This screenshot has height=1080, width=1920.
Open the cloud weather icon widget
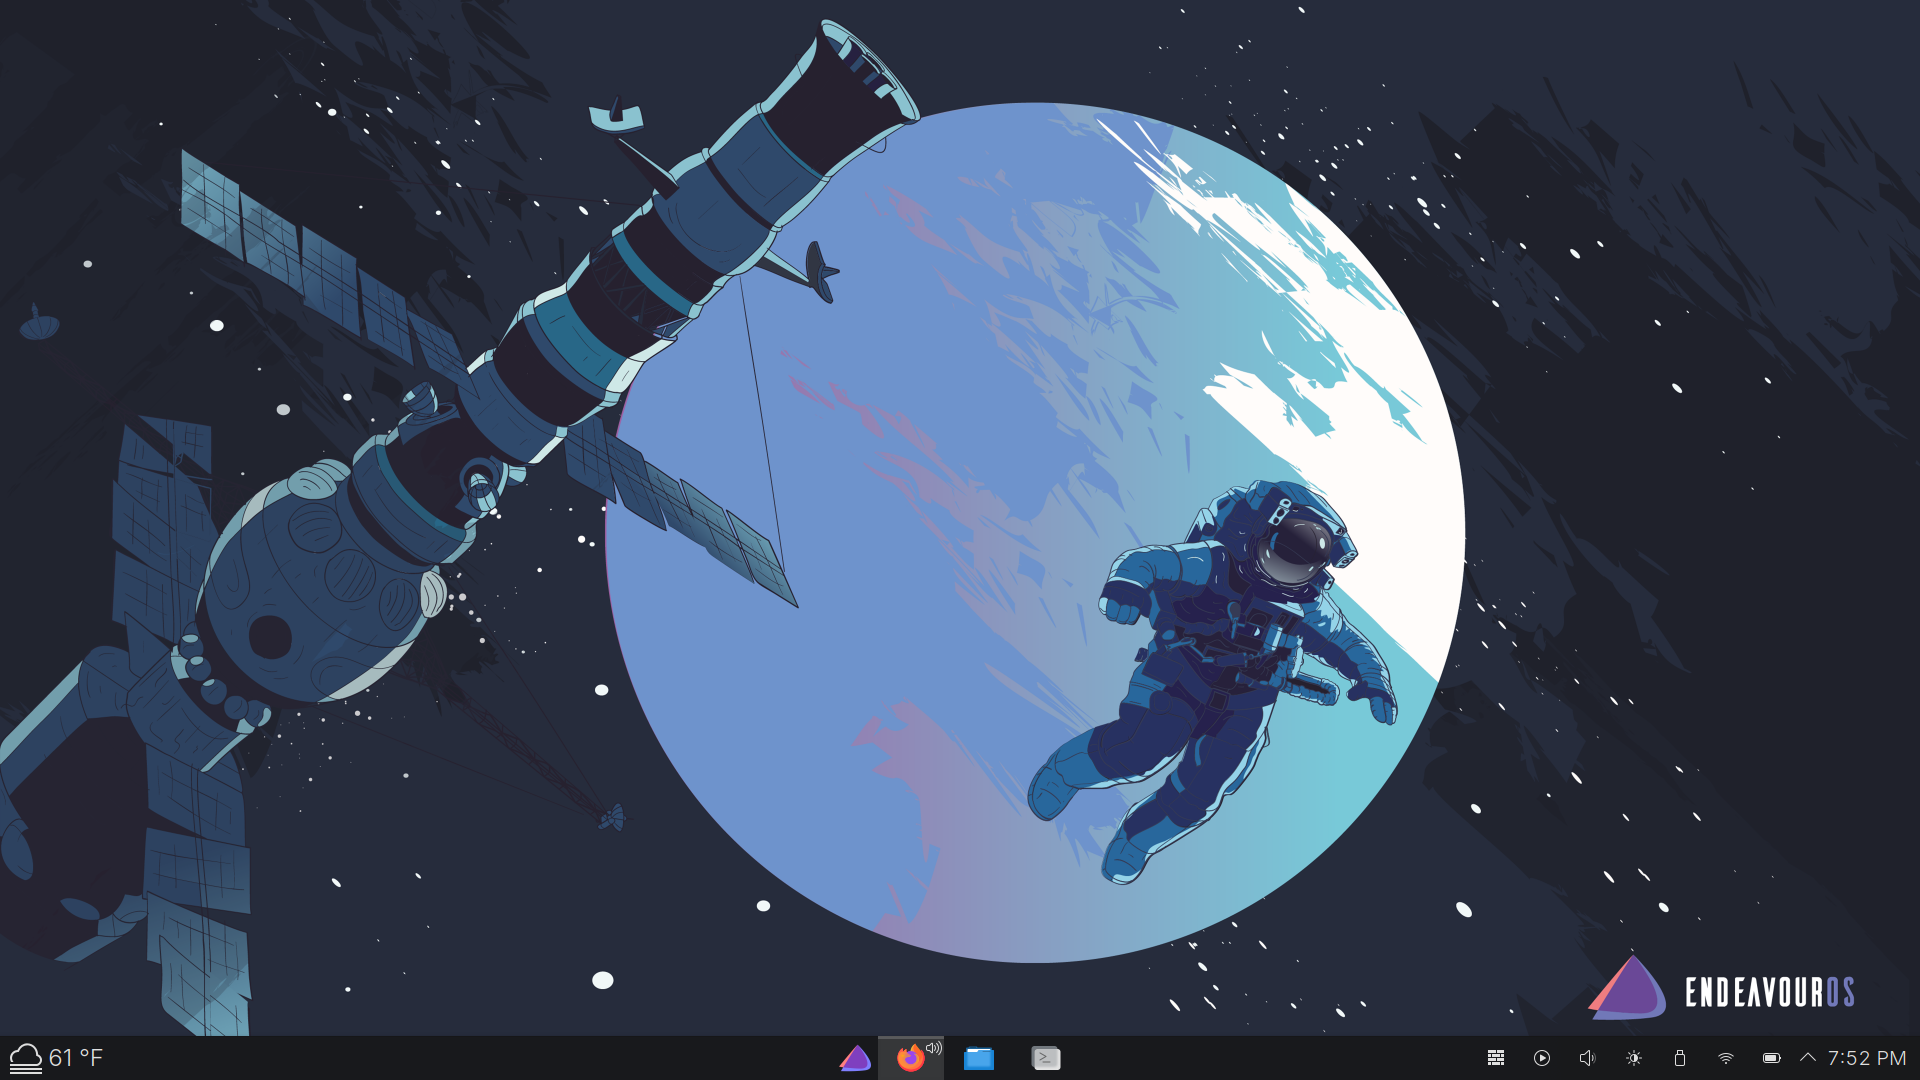click(26, 1058)
